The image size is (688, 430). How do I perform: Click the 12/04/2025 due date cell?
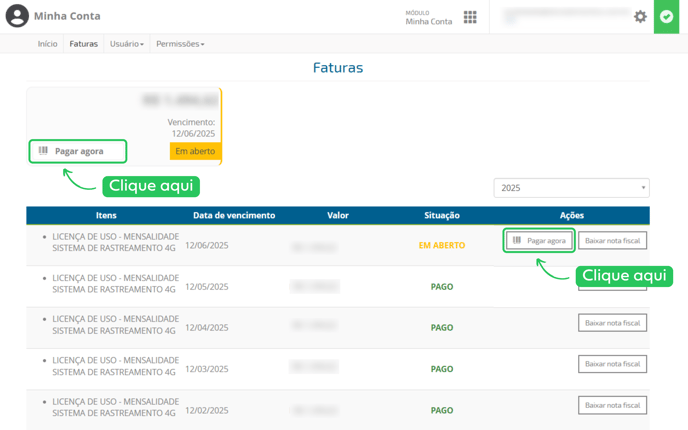pos(207,327)
